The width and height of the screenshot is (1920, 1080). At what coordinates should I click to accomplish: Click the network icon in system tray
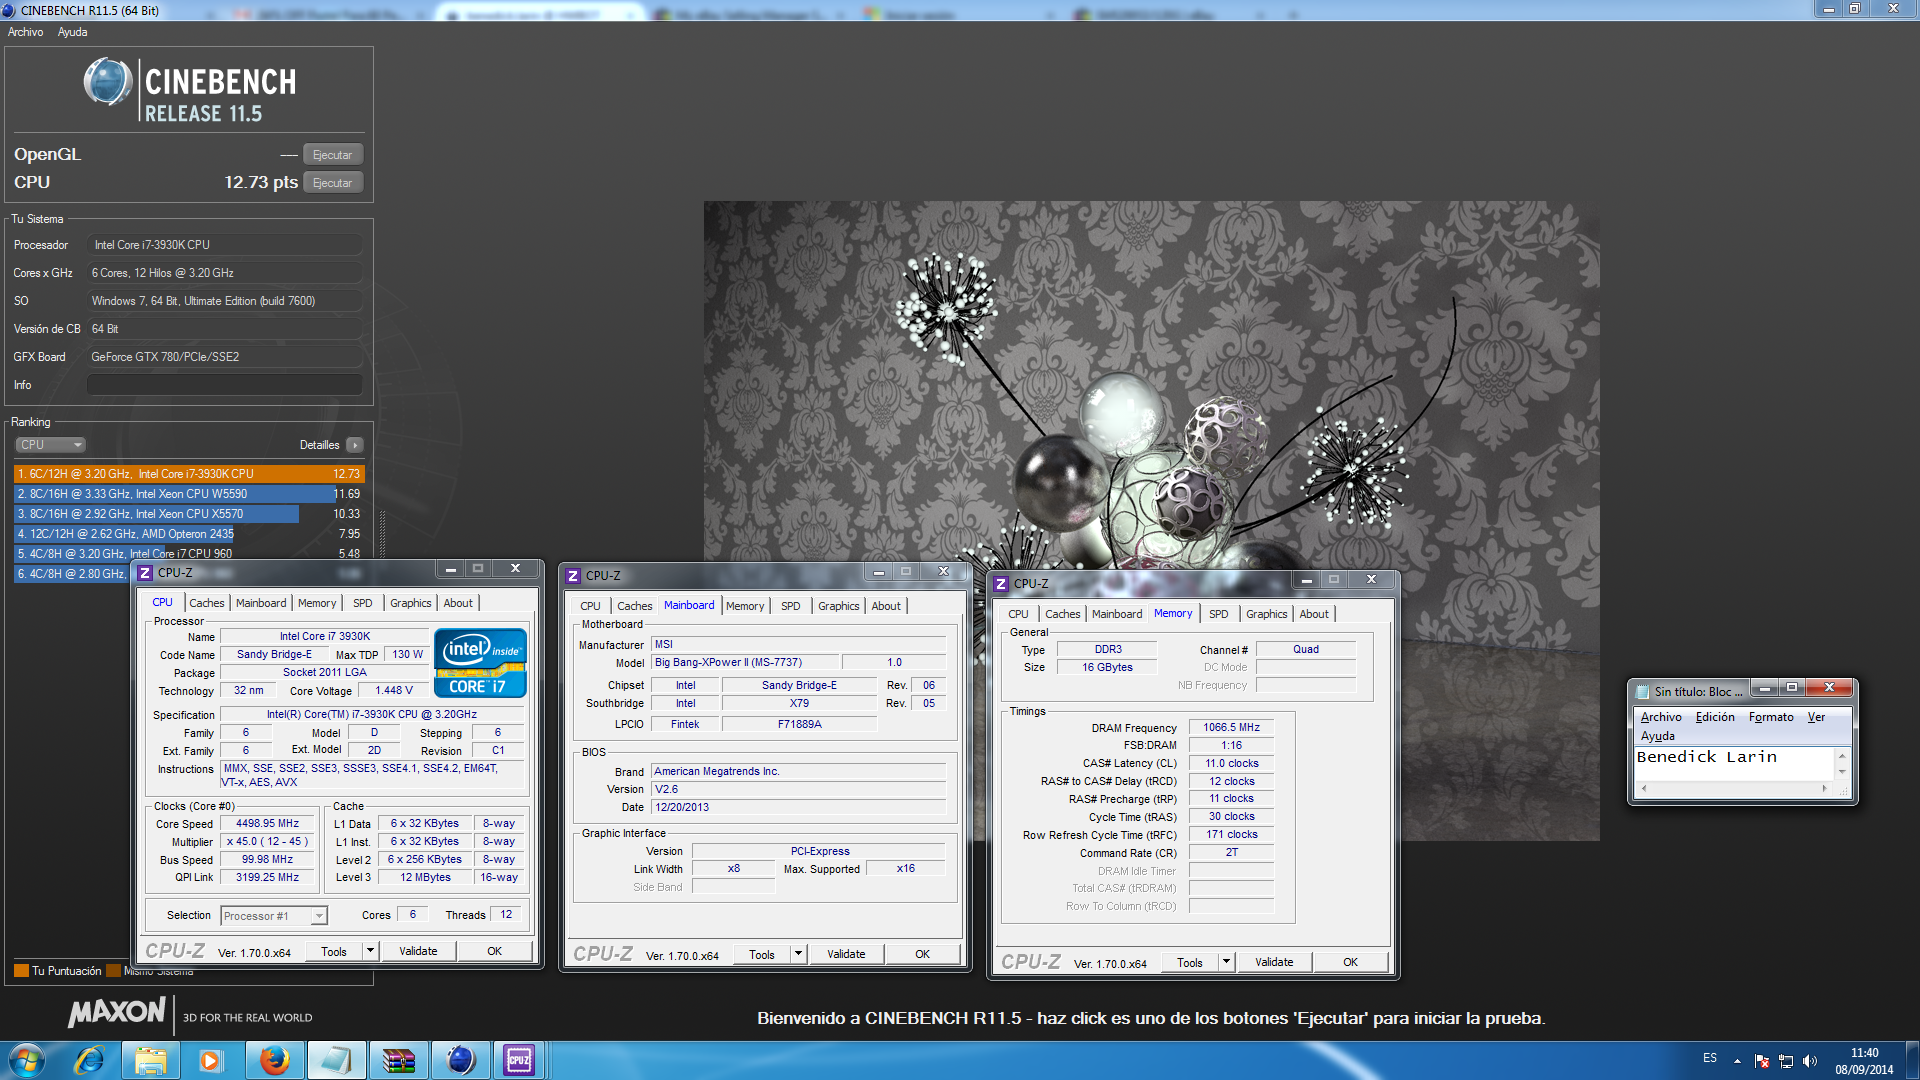pos(1786,1061)
